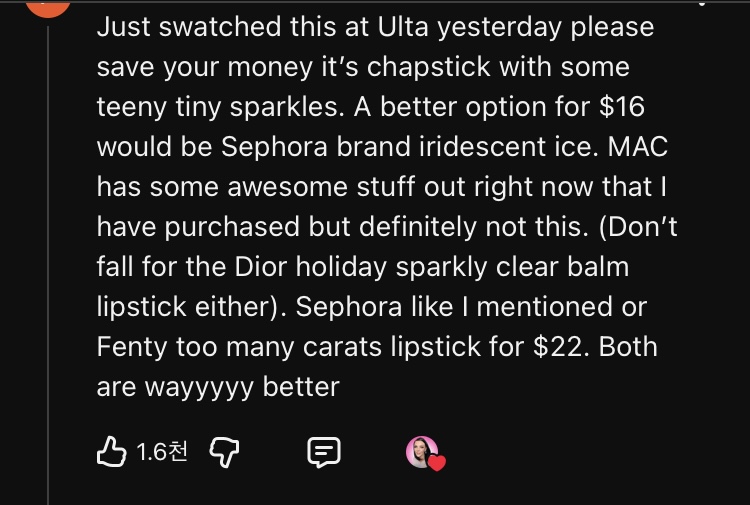The image size is (750, 505).
Task: Click the creator's heart avatar badge
Action: tap(421, 452)
